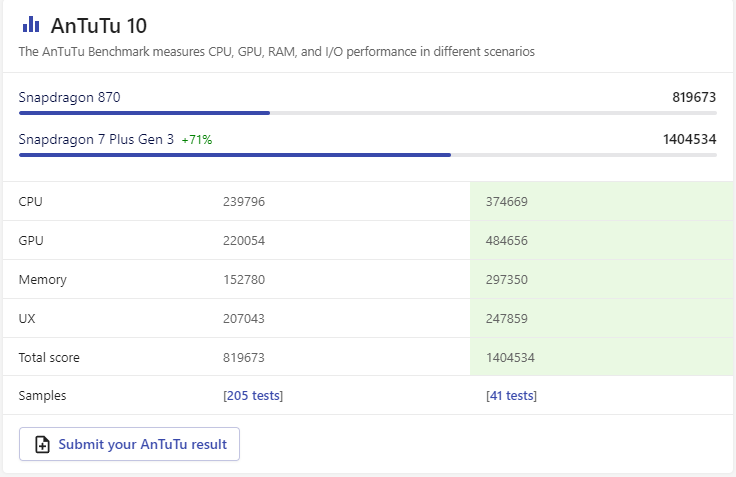The height and width of the screenshot is (477, 736).
Task: Click the UX value 207043
Action: coord(244,319)
